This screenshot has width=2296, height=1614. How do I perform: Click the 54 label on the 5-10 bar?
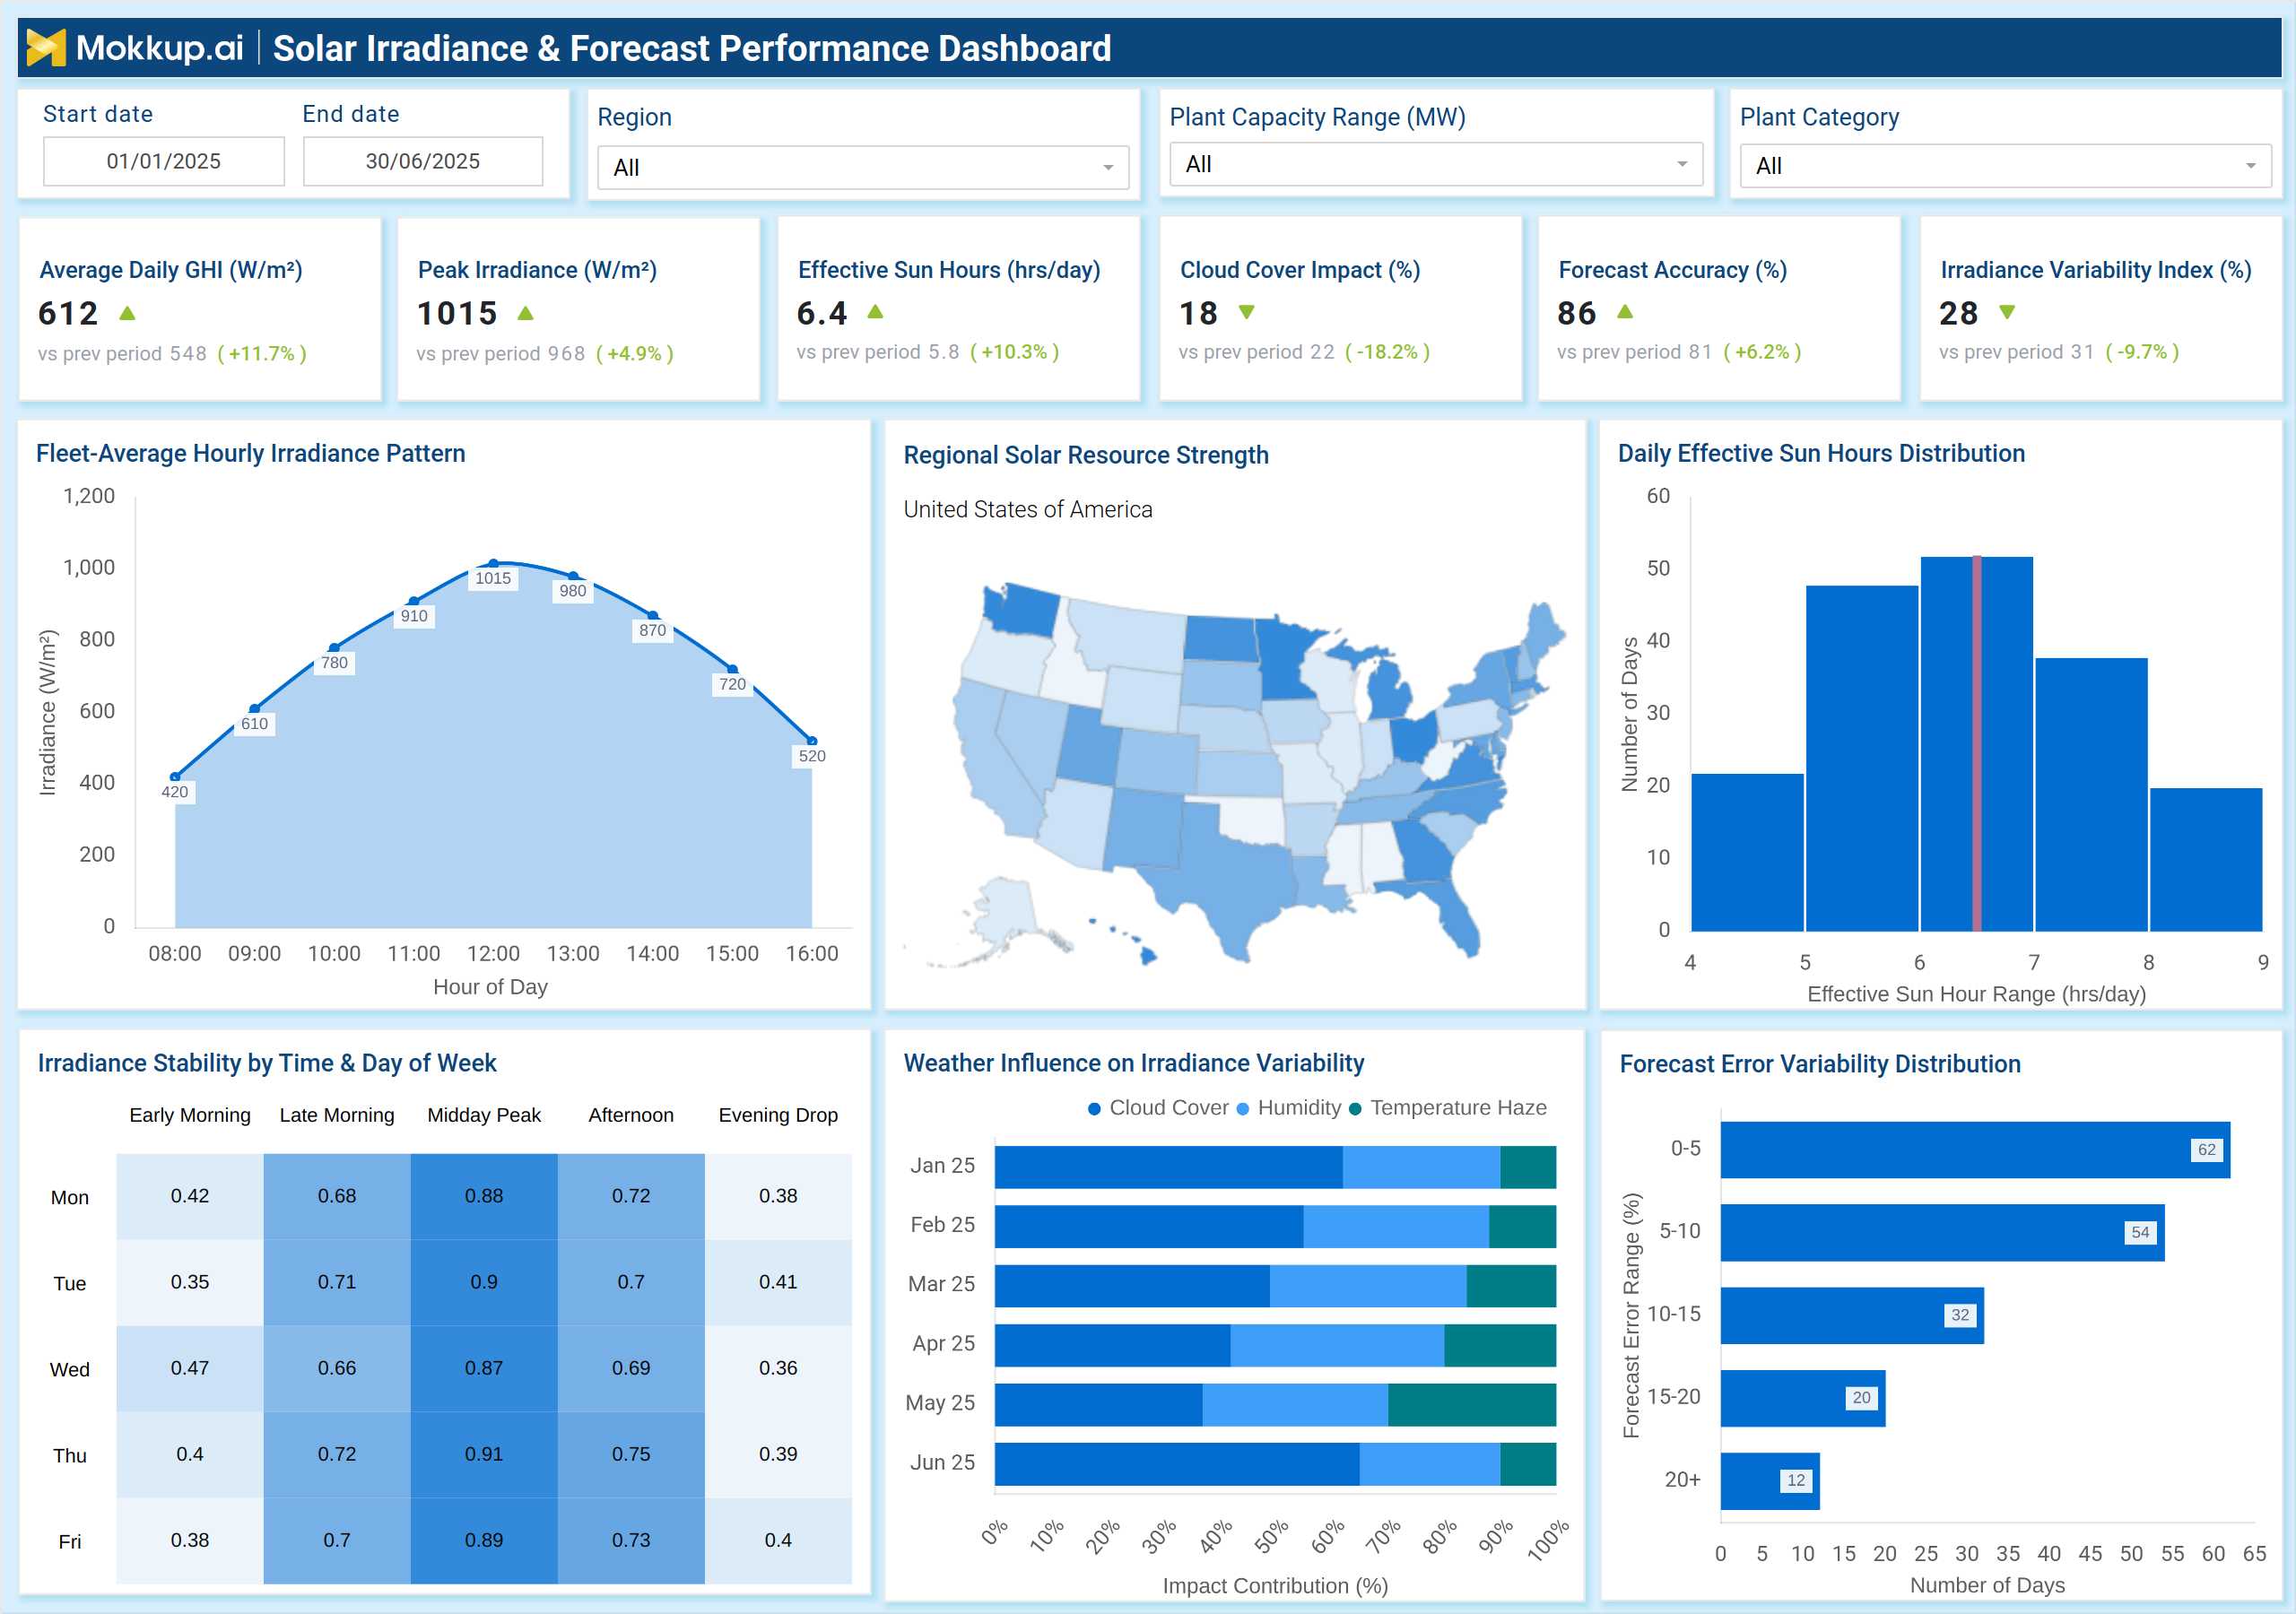point(2140,1232)
